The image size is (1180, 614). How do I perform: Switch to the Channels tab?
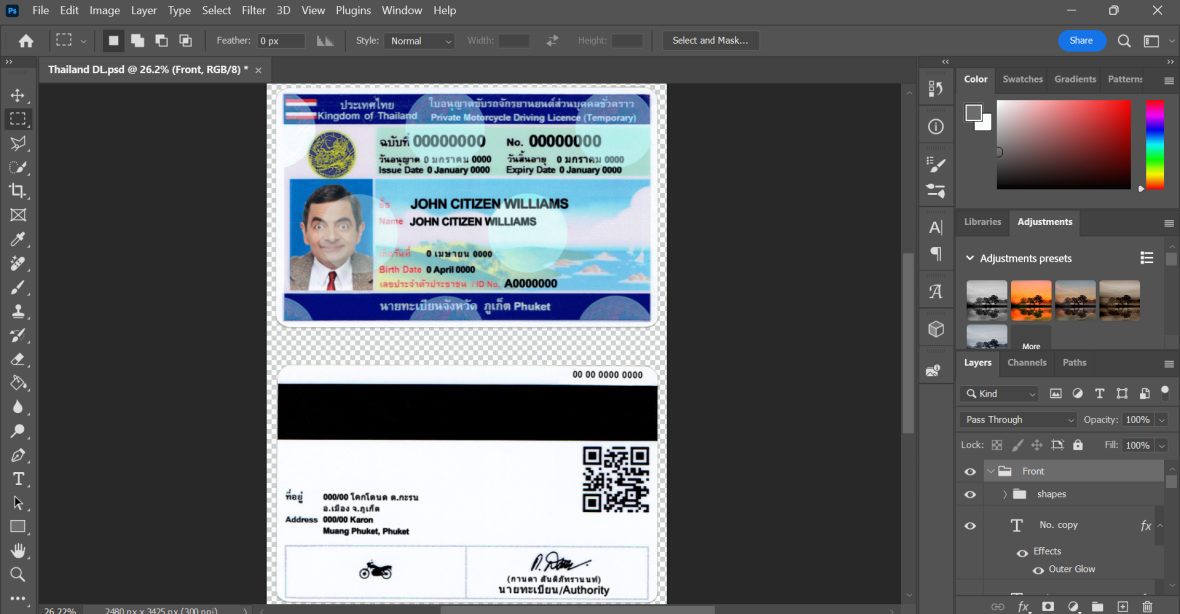1027,363
